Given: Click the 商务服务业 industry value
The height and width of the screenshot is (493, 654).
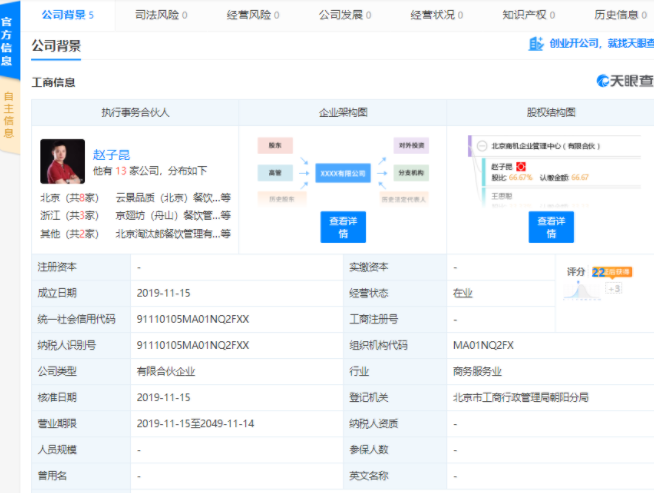Looking at the screenshot, I should click(x=477, y=372).
